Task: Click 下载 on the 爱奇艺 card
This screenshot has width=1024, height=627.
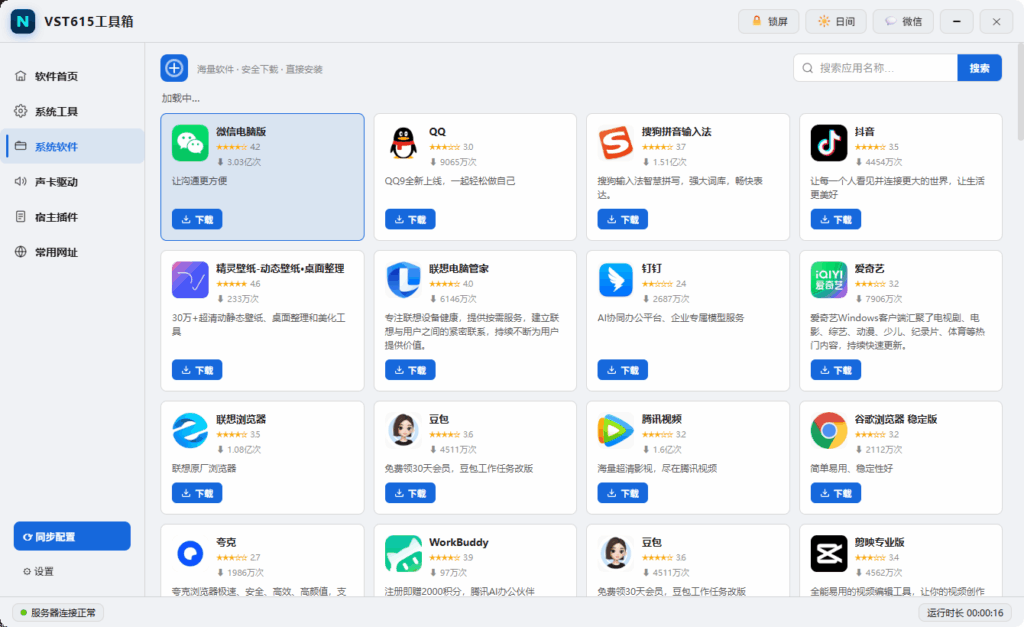Action: [x=836, y=370]
